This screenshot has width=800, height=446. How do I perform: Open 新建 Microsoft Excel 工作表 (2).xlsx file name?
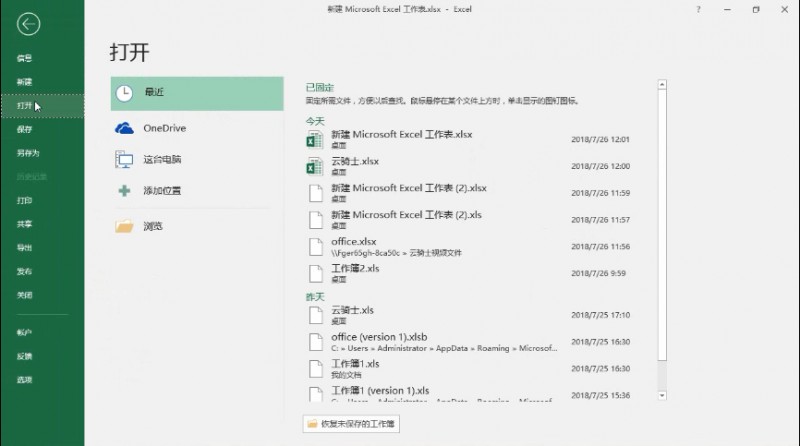pyautogui.click(x=409, y=188)
